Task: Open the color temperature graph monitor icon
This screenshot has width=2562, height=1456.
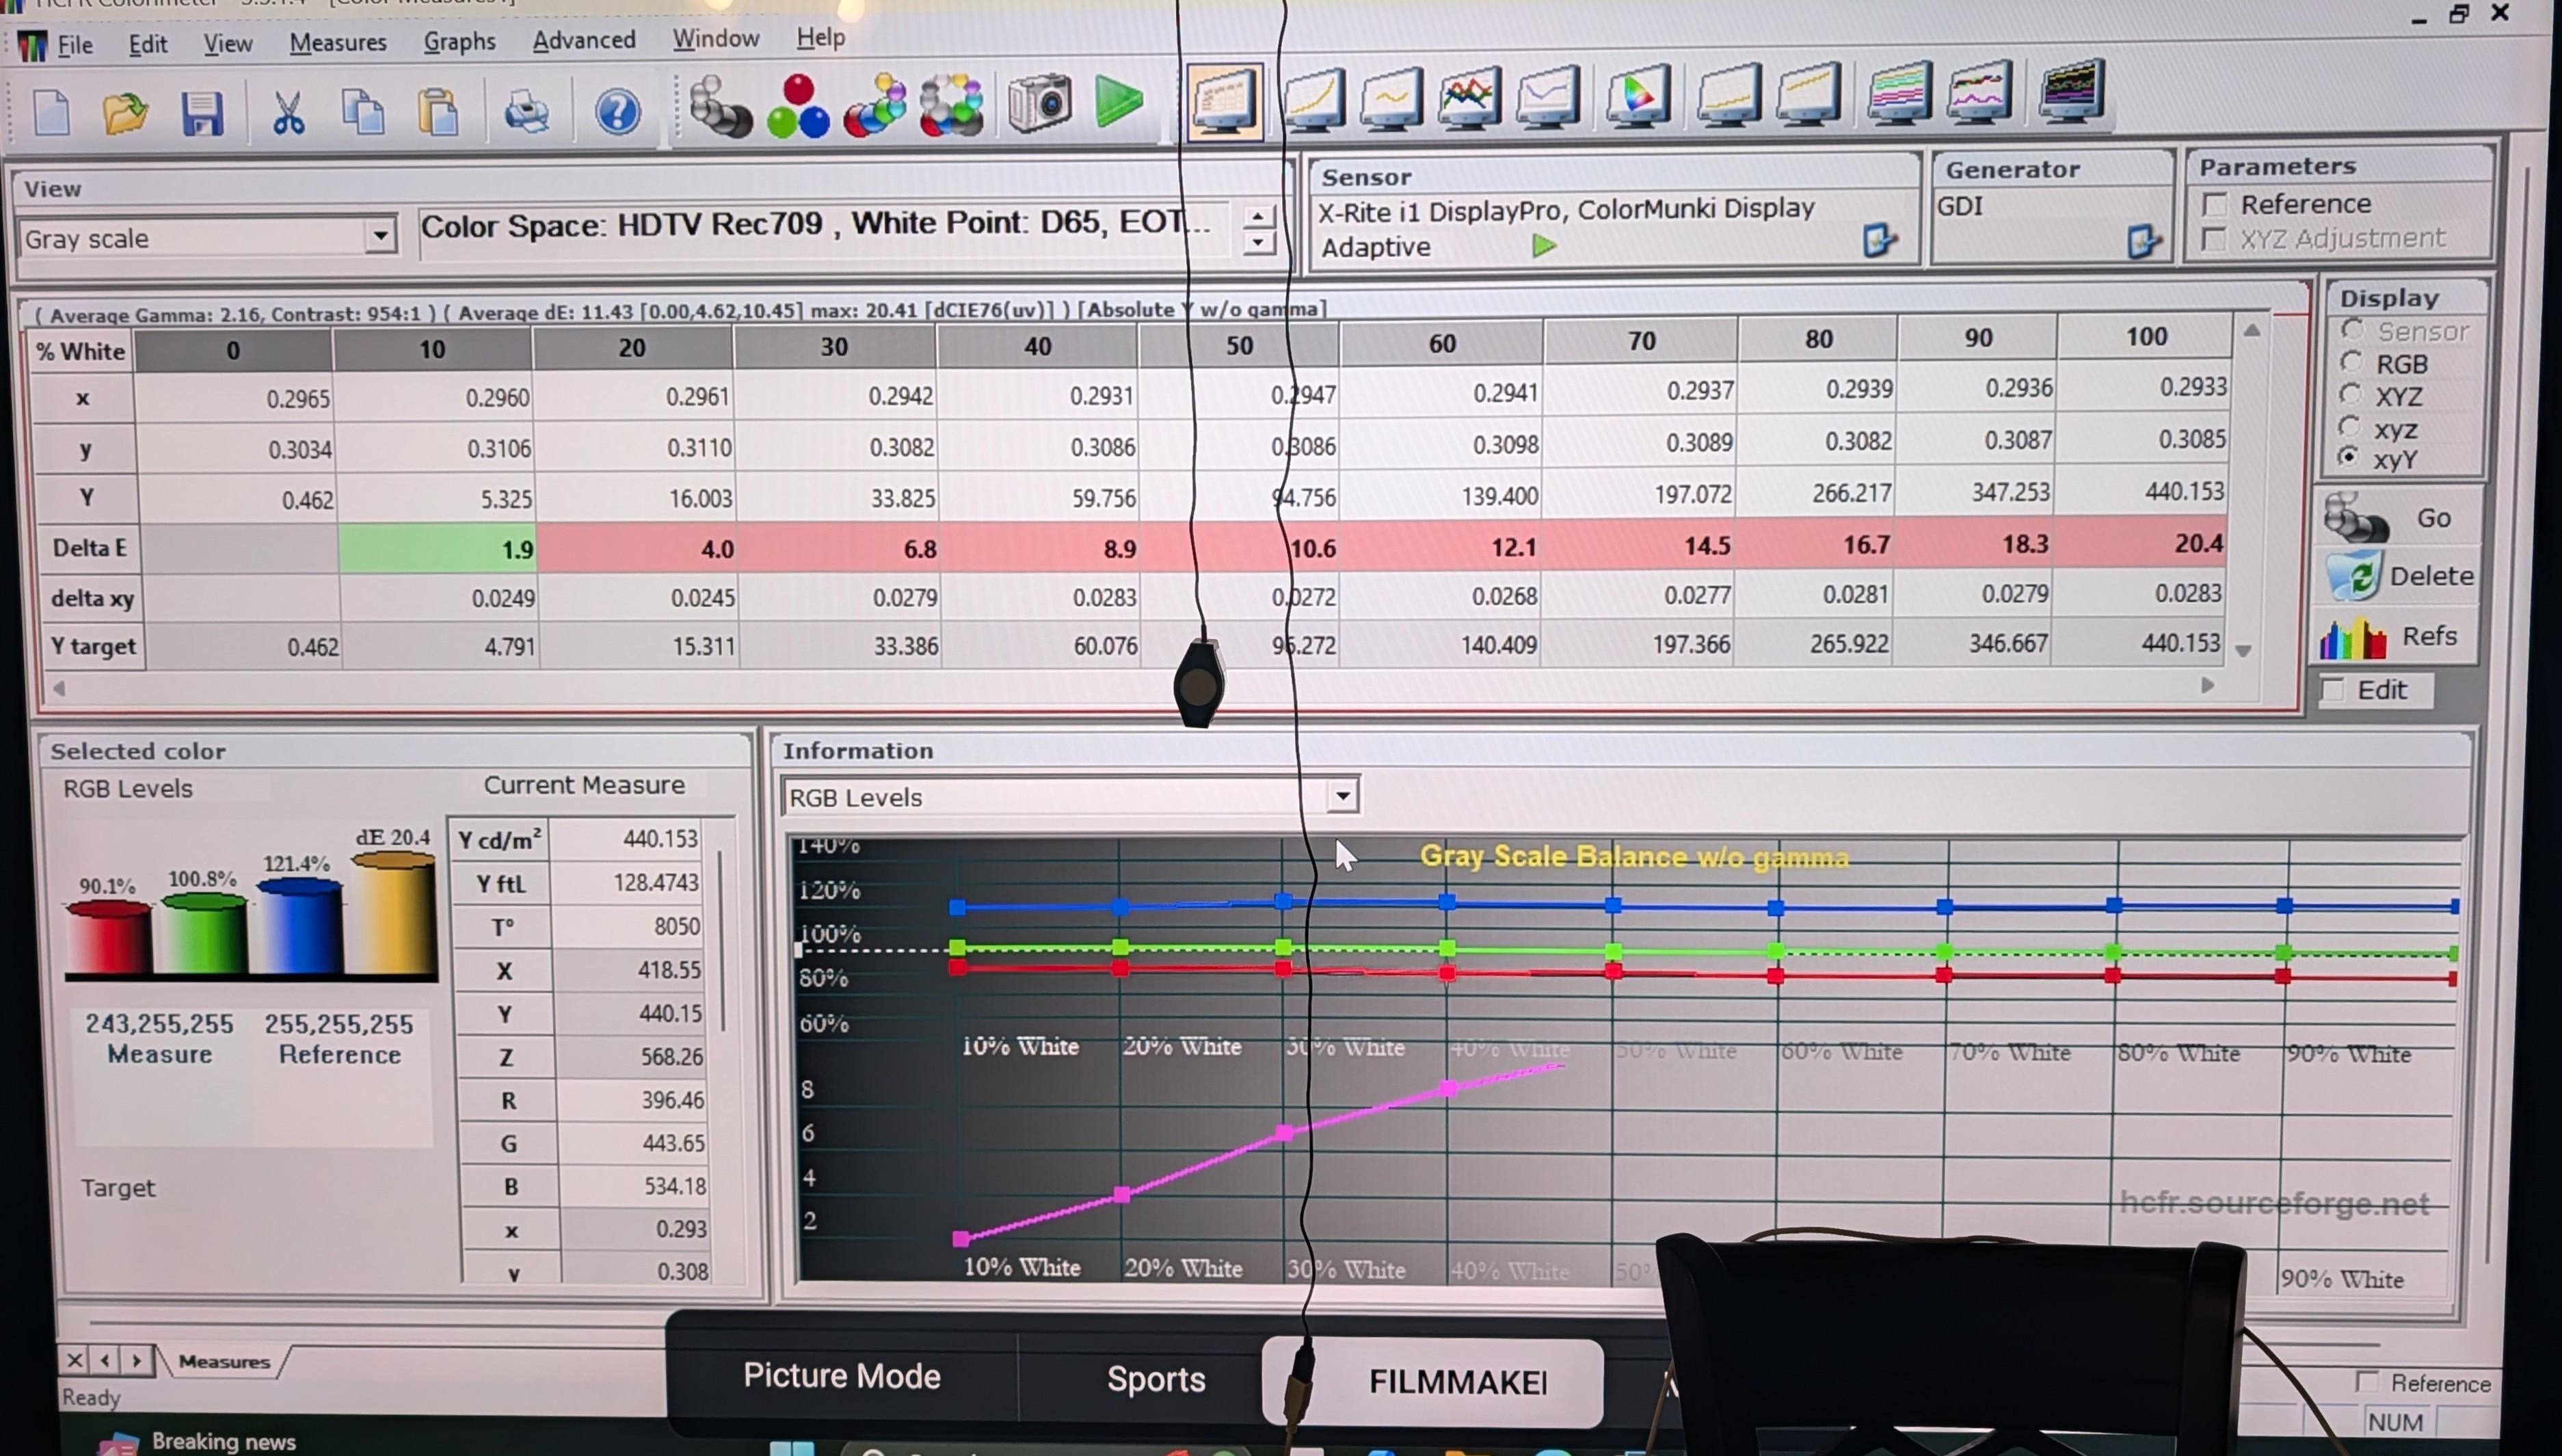Action: click(1548, 96)
